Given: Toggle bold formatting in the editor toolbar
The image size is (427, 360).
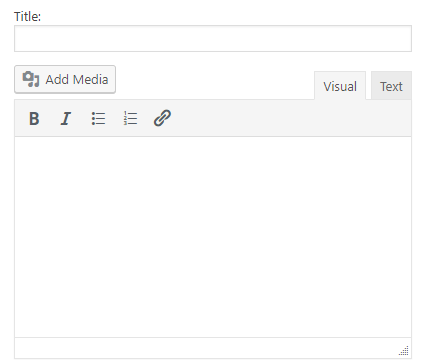Looking at the screenshot, I should (x=34, y=118).
